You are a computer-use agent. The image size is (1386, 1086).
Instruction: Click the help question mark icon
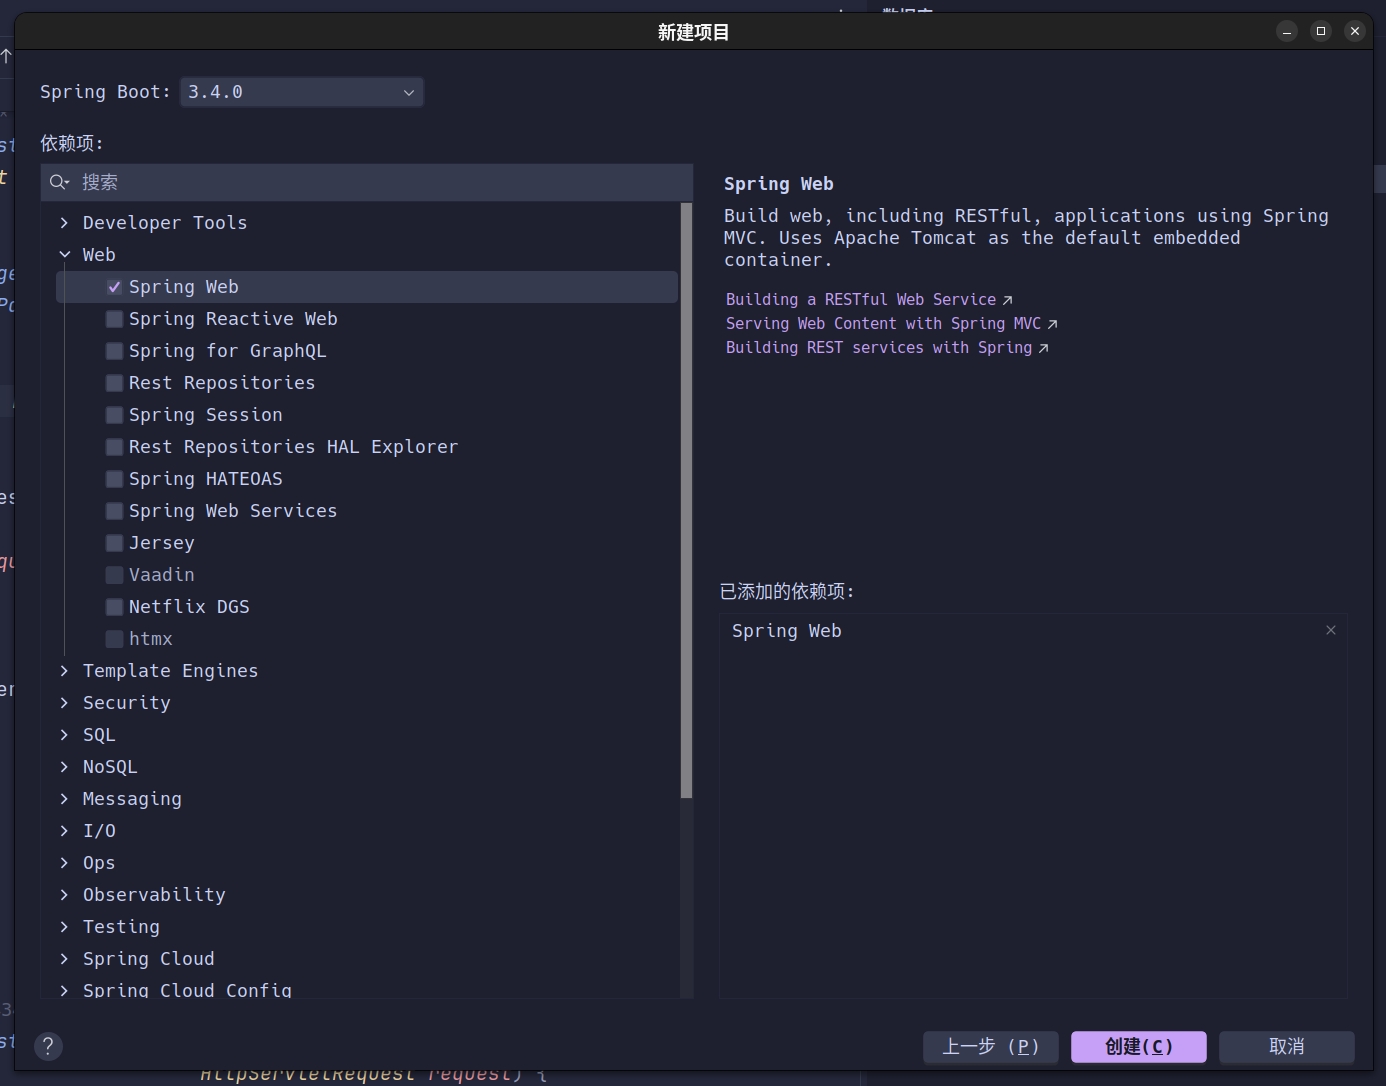[48, 1046]
